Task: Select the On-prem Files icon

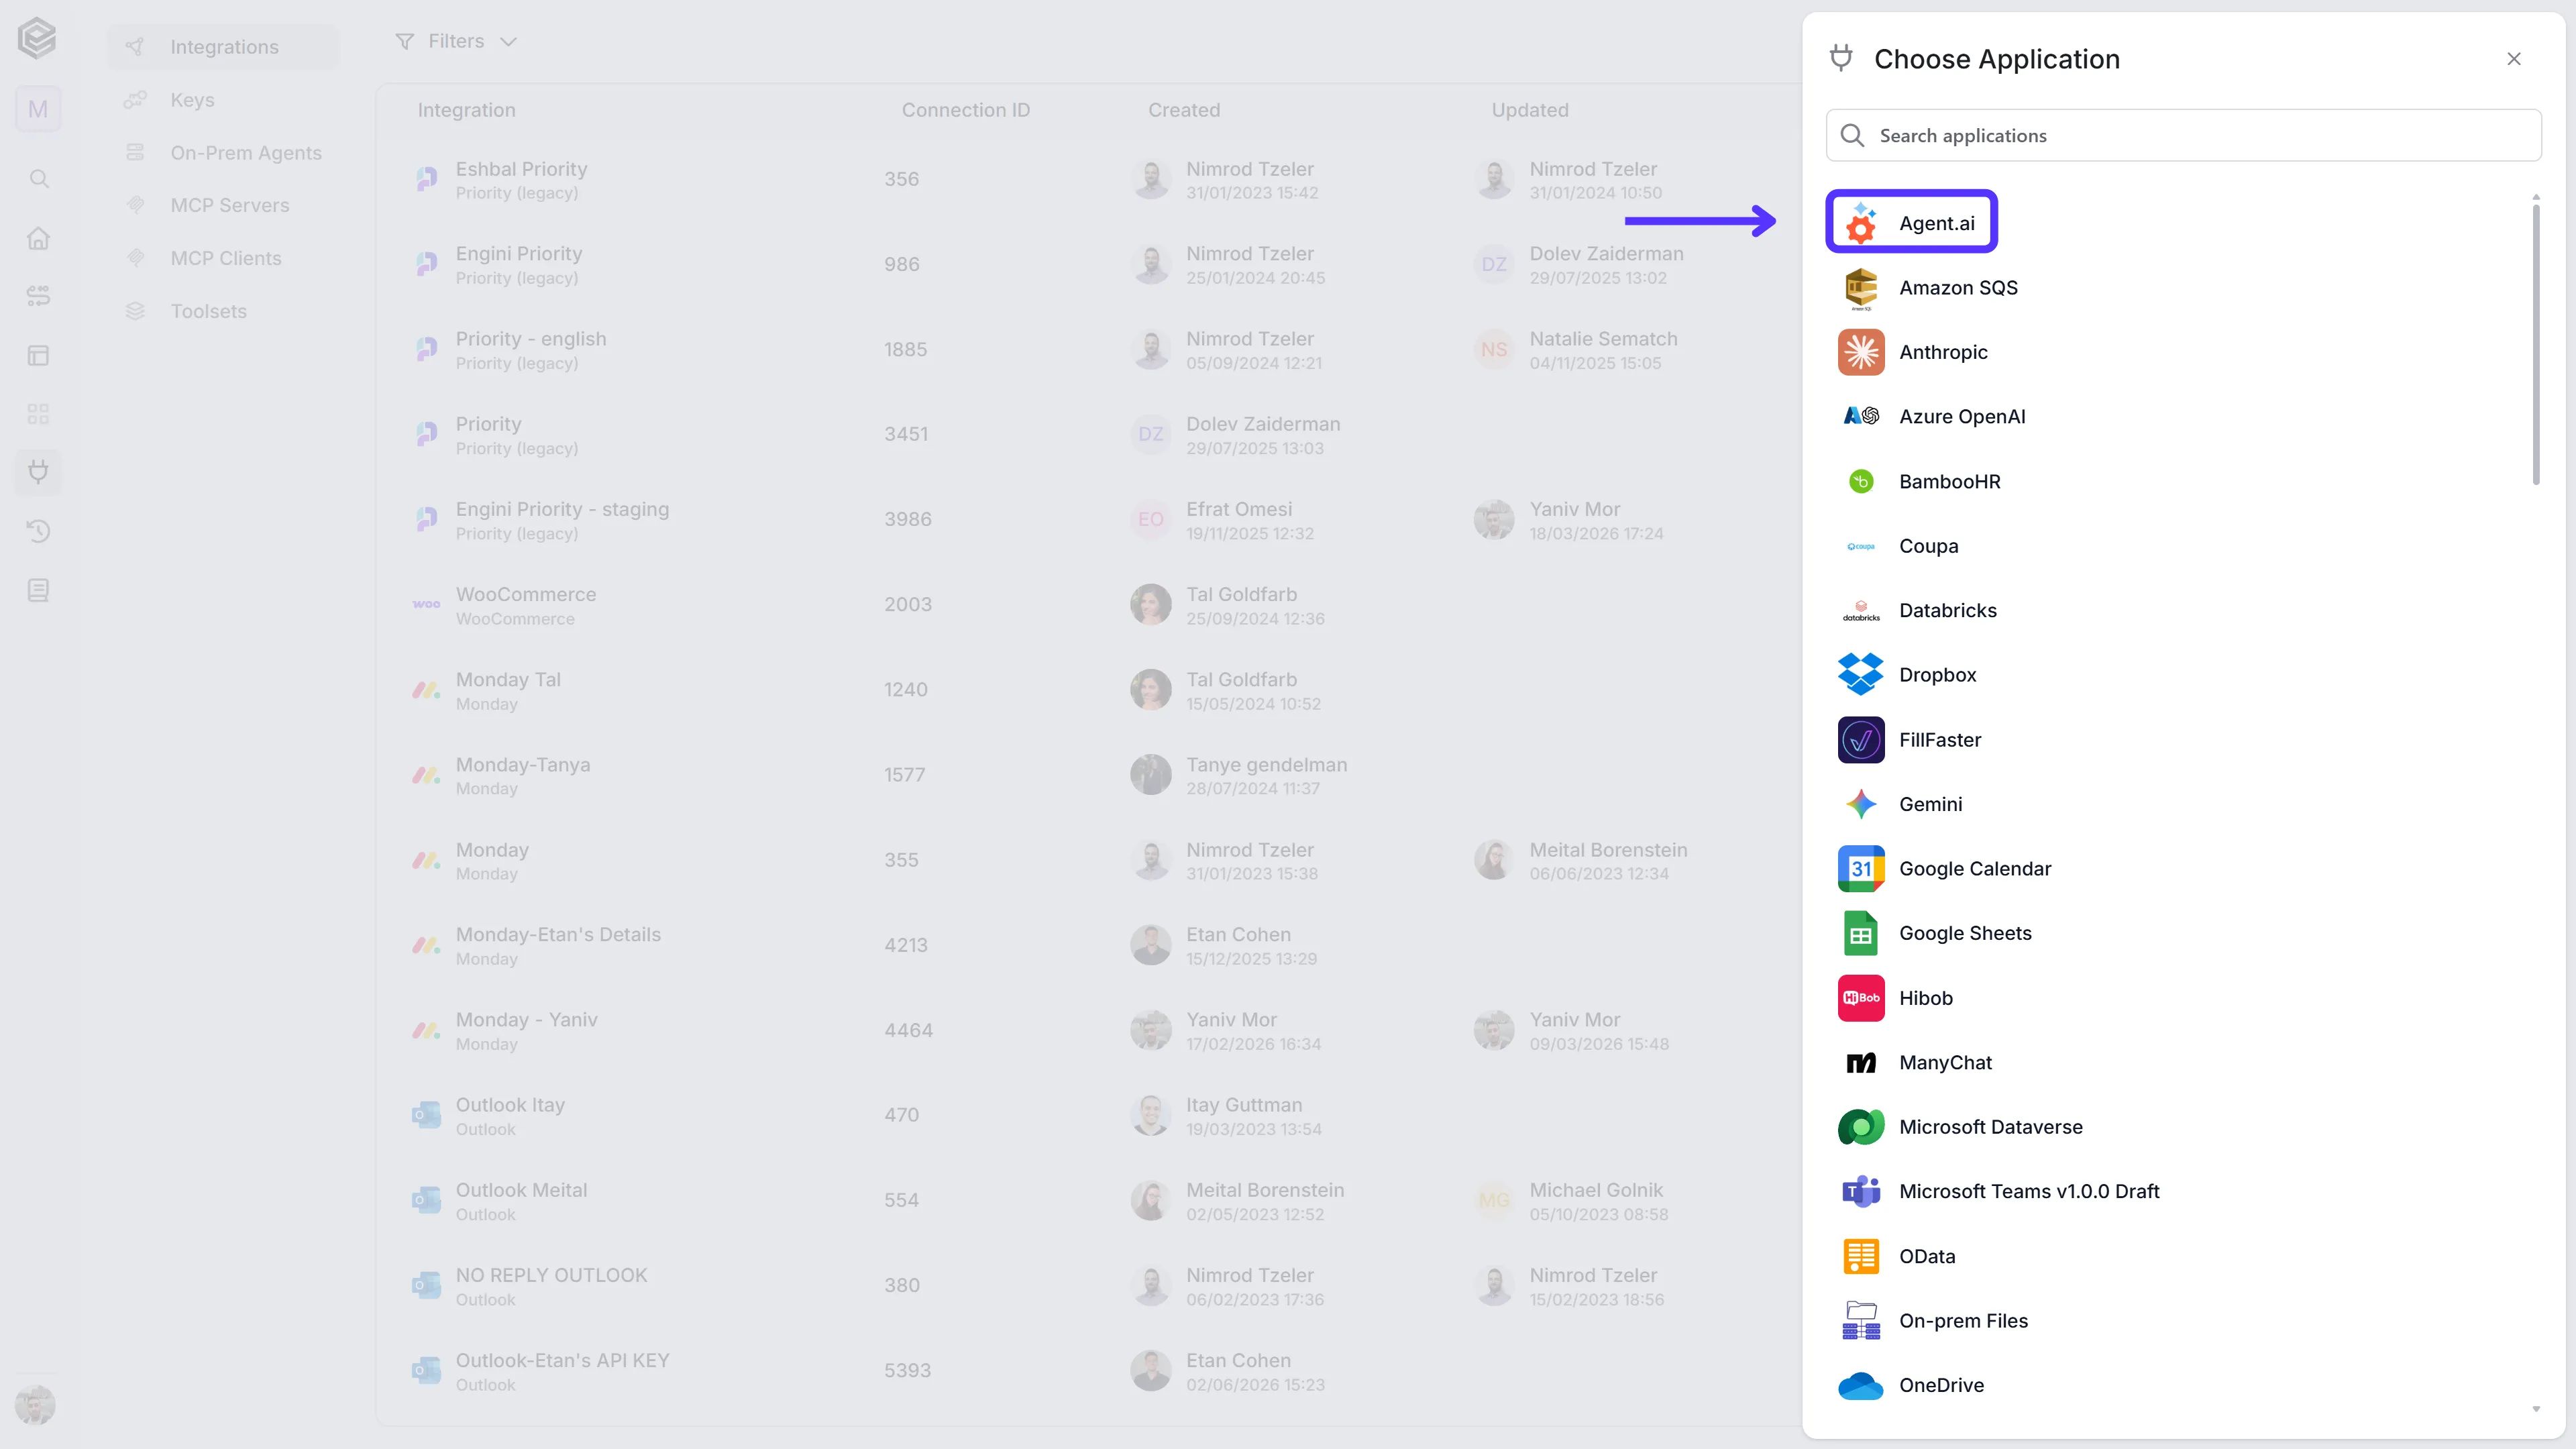Action: click(1860, 1320)
